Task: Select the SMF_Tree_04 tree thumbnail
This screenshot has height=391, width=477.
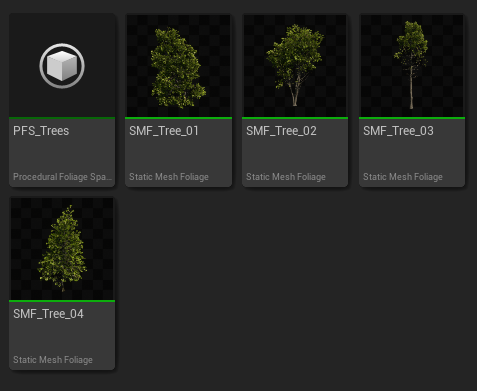Action: coord(62,249)
